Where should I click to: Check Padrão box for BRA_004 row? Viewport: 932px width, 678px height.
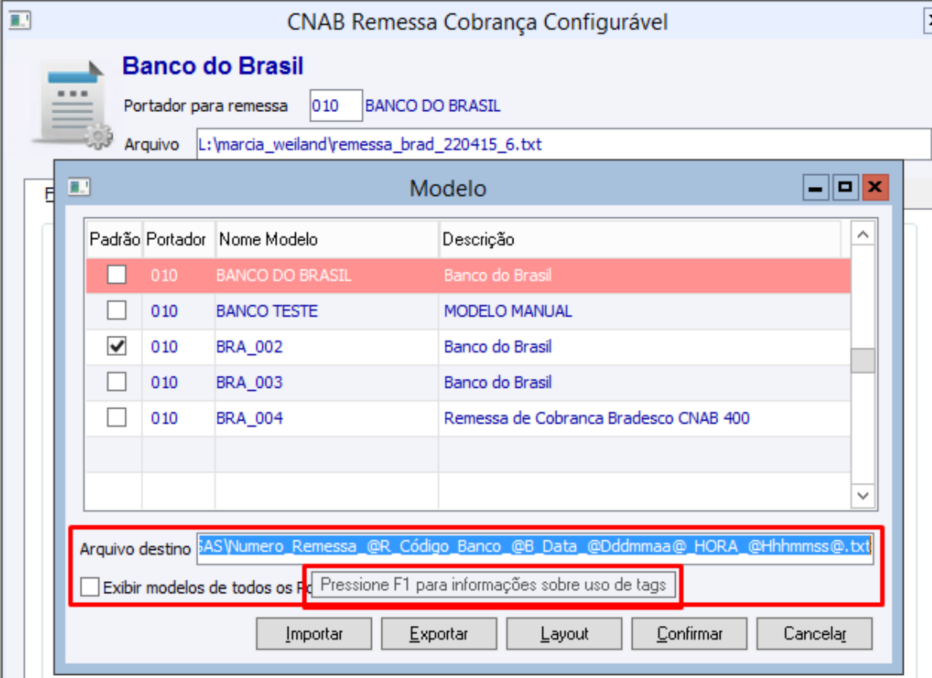(116, 418)
